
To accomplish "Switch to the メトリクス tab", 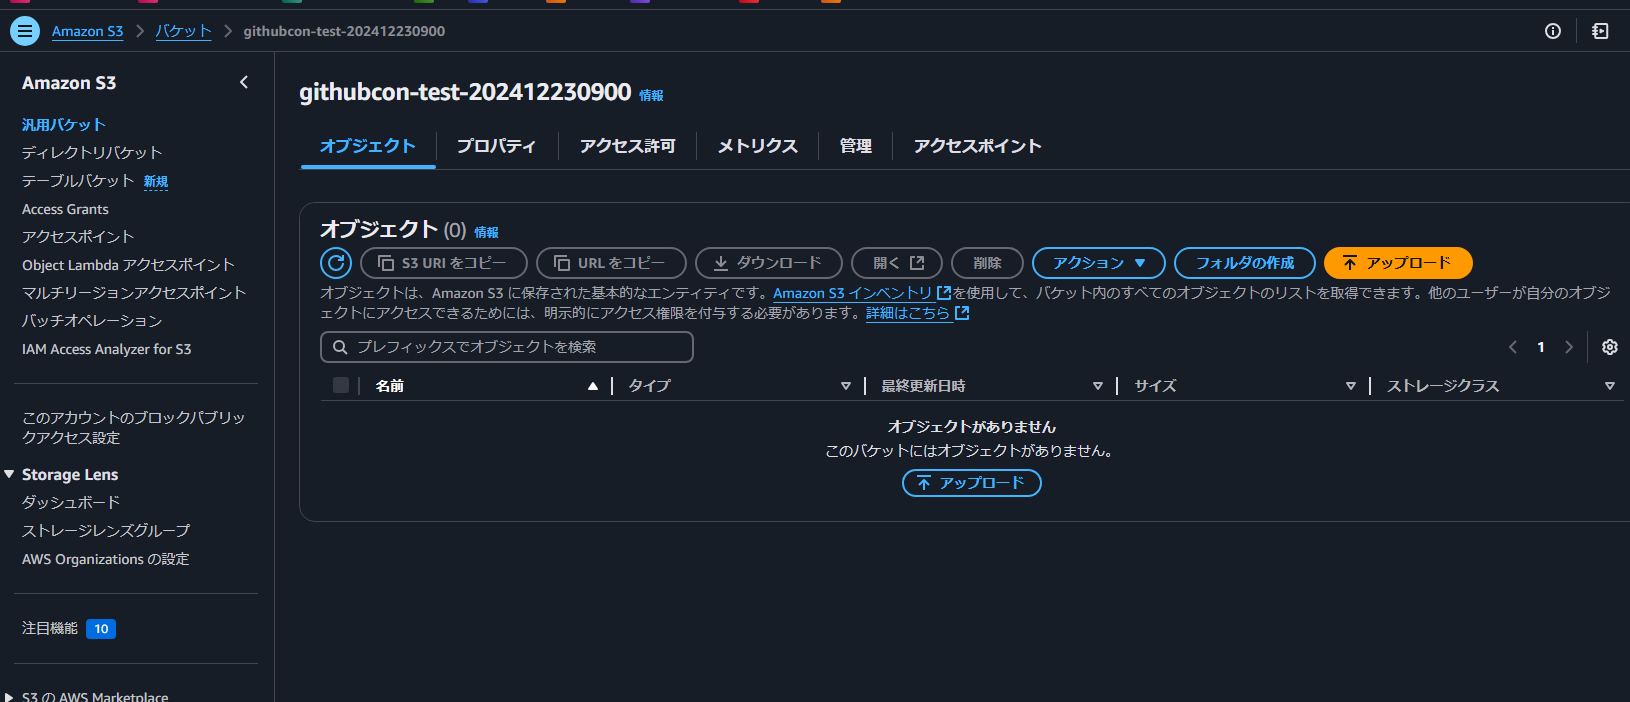I will 757,146.
